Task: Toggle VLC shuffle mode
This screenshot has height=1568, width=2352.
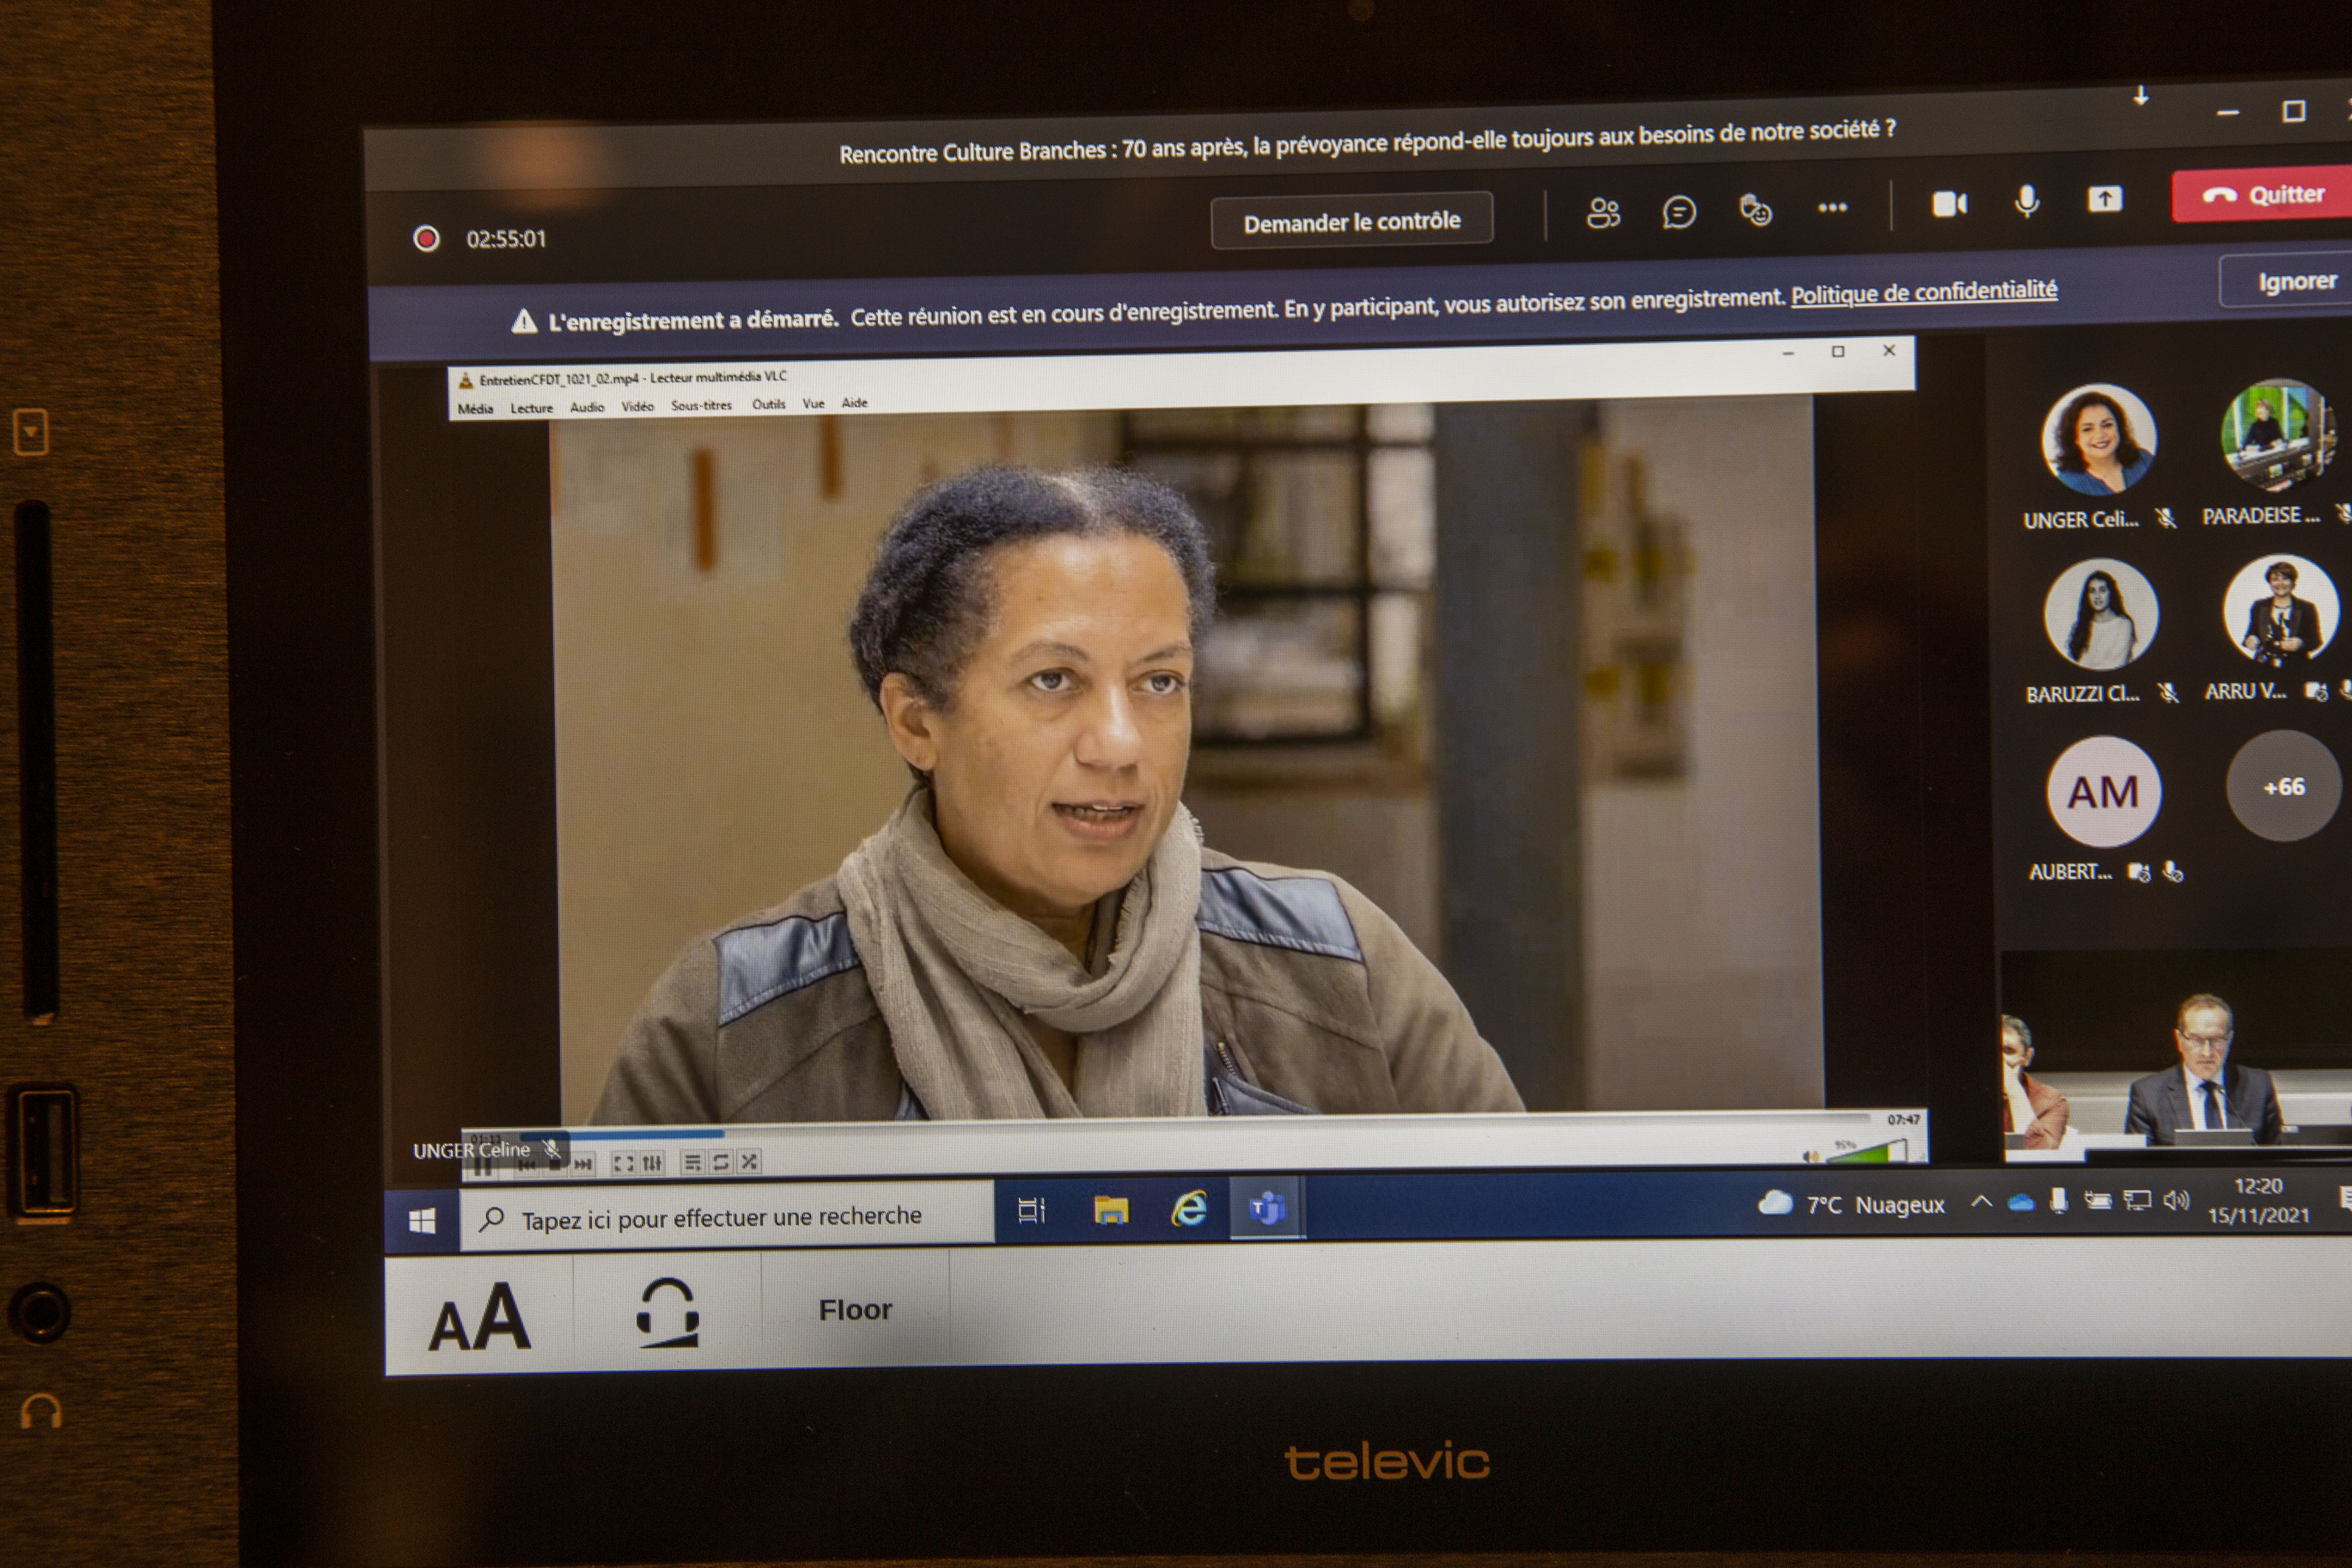Action: tap(749, 1161)
